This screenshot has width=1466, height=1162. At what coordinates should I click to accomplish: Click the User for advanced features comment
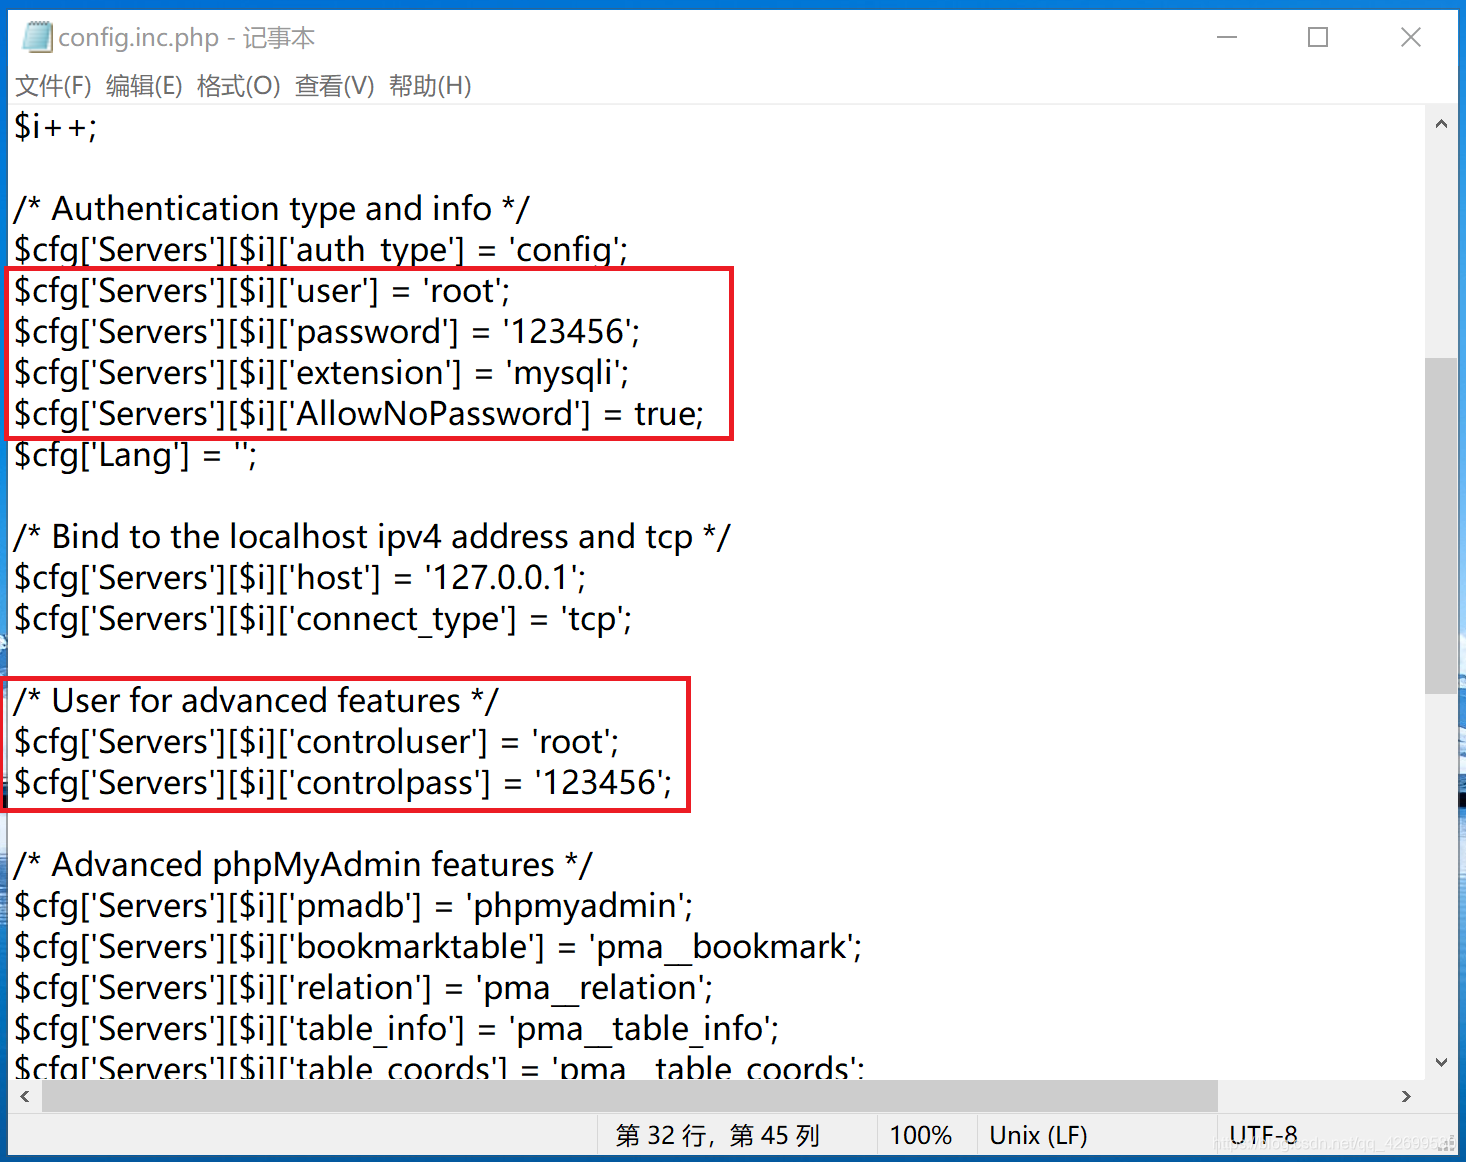pos(256,701)
